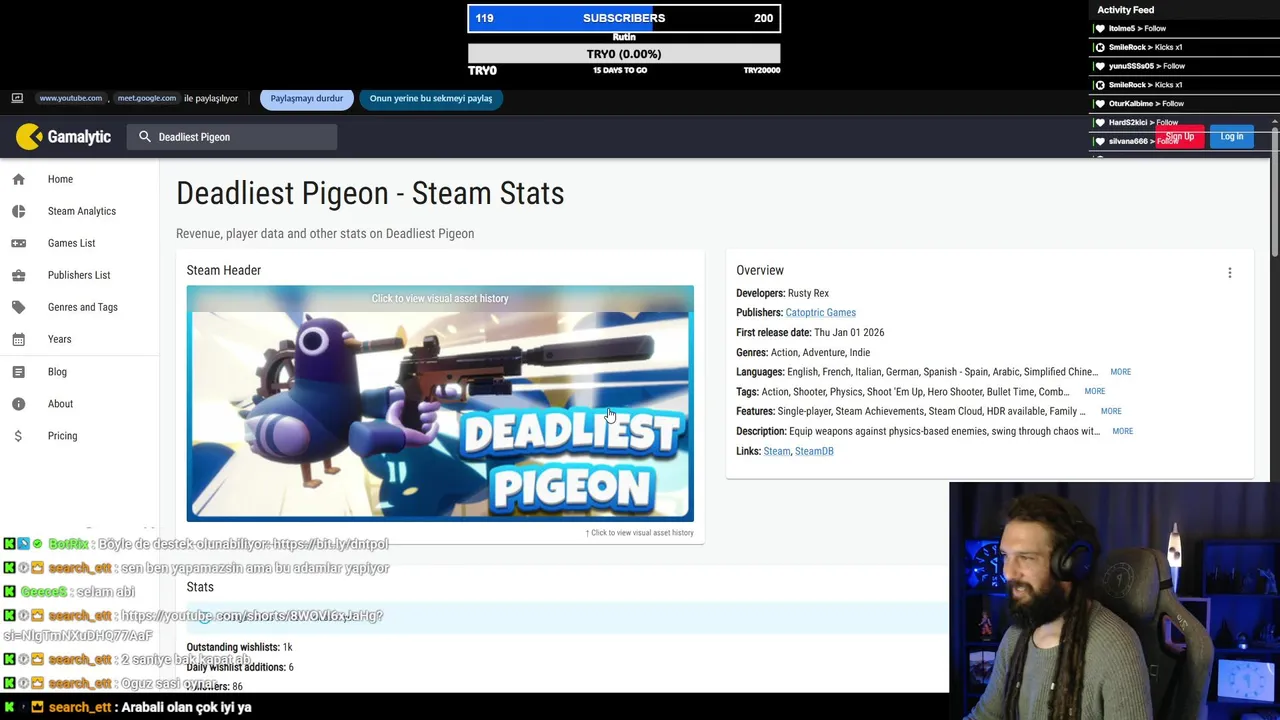Click the Gamalytic logo icon
The width and height of the screenshot is (1280, 720).
pos(29,136)
